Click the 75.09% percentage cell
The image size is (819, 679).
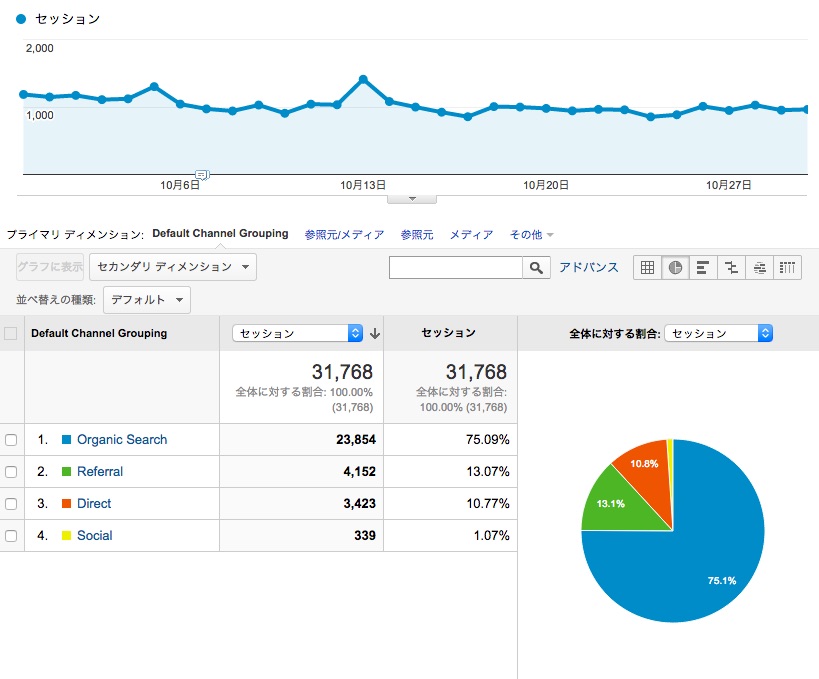(x=487, y=440)
